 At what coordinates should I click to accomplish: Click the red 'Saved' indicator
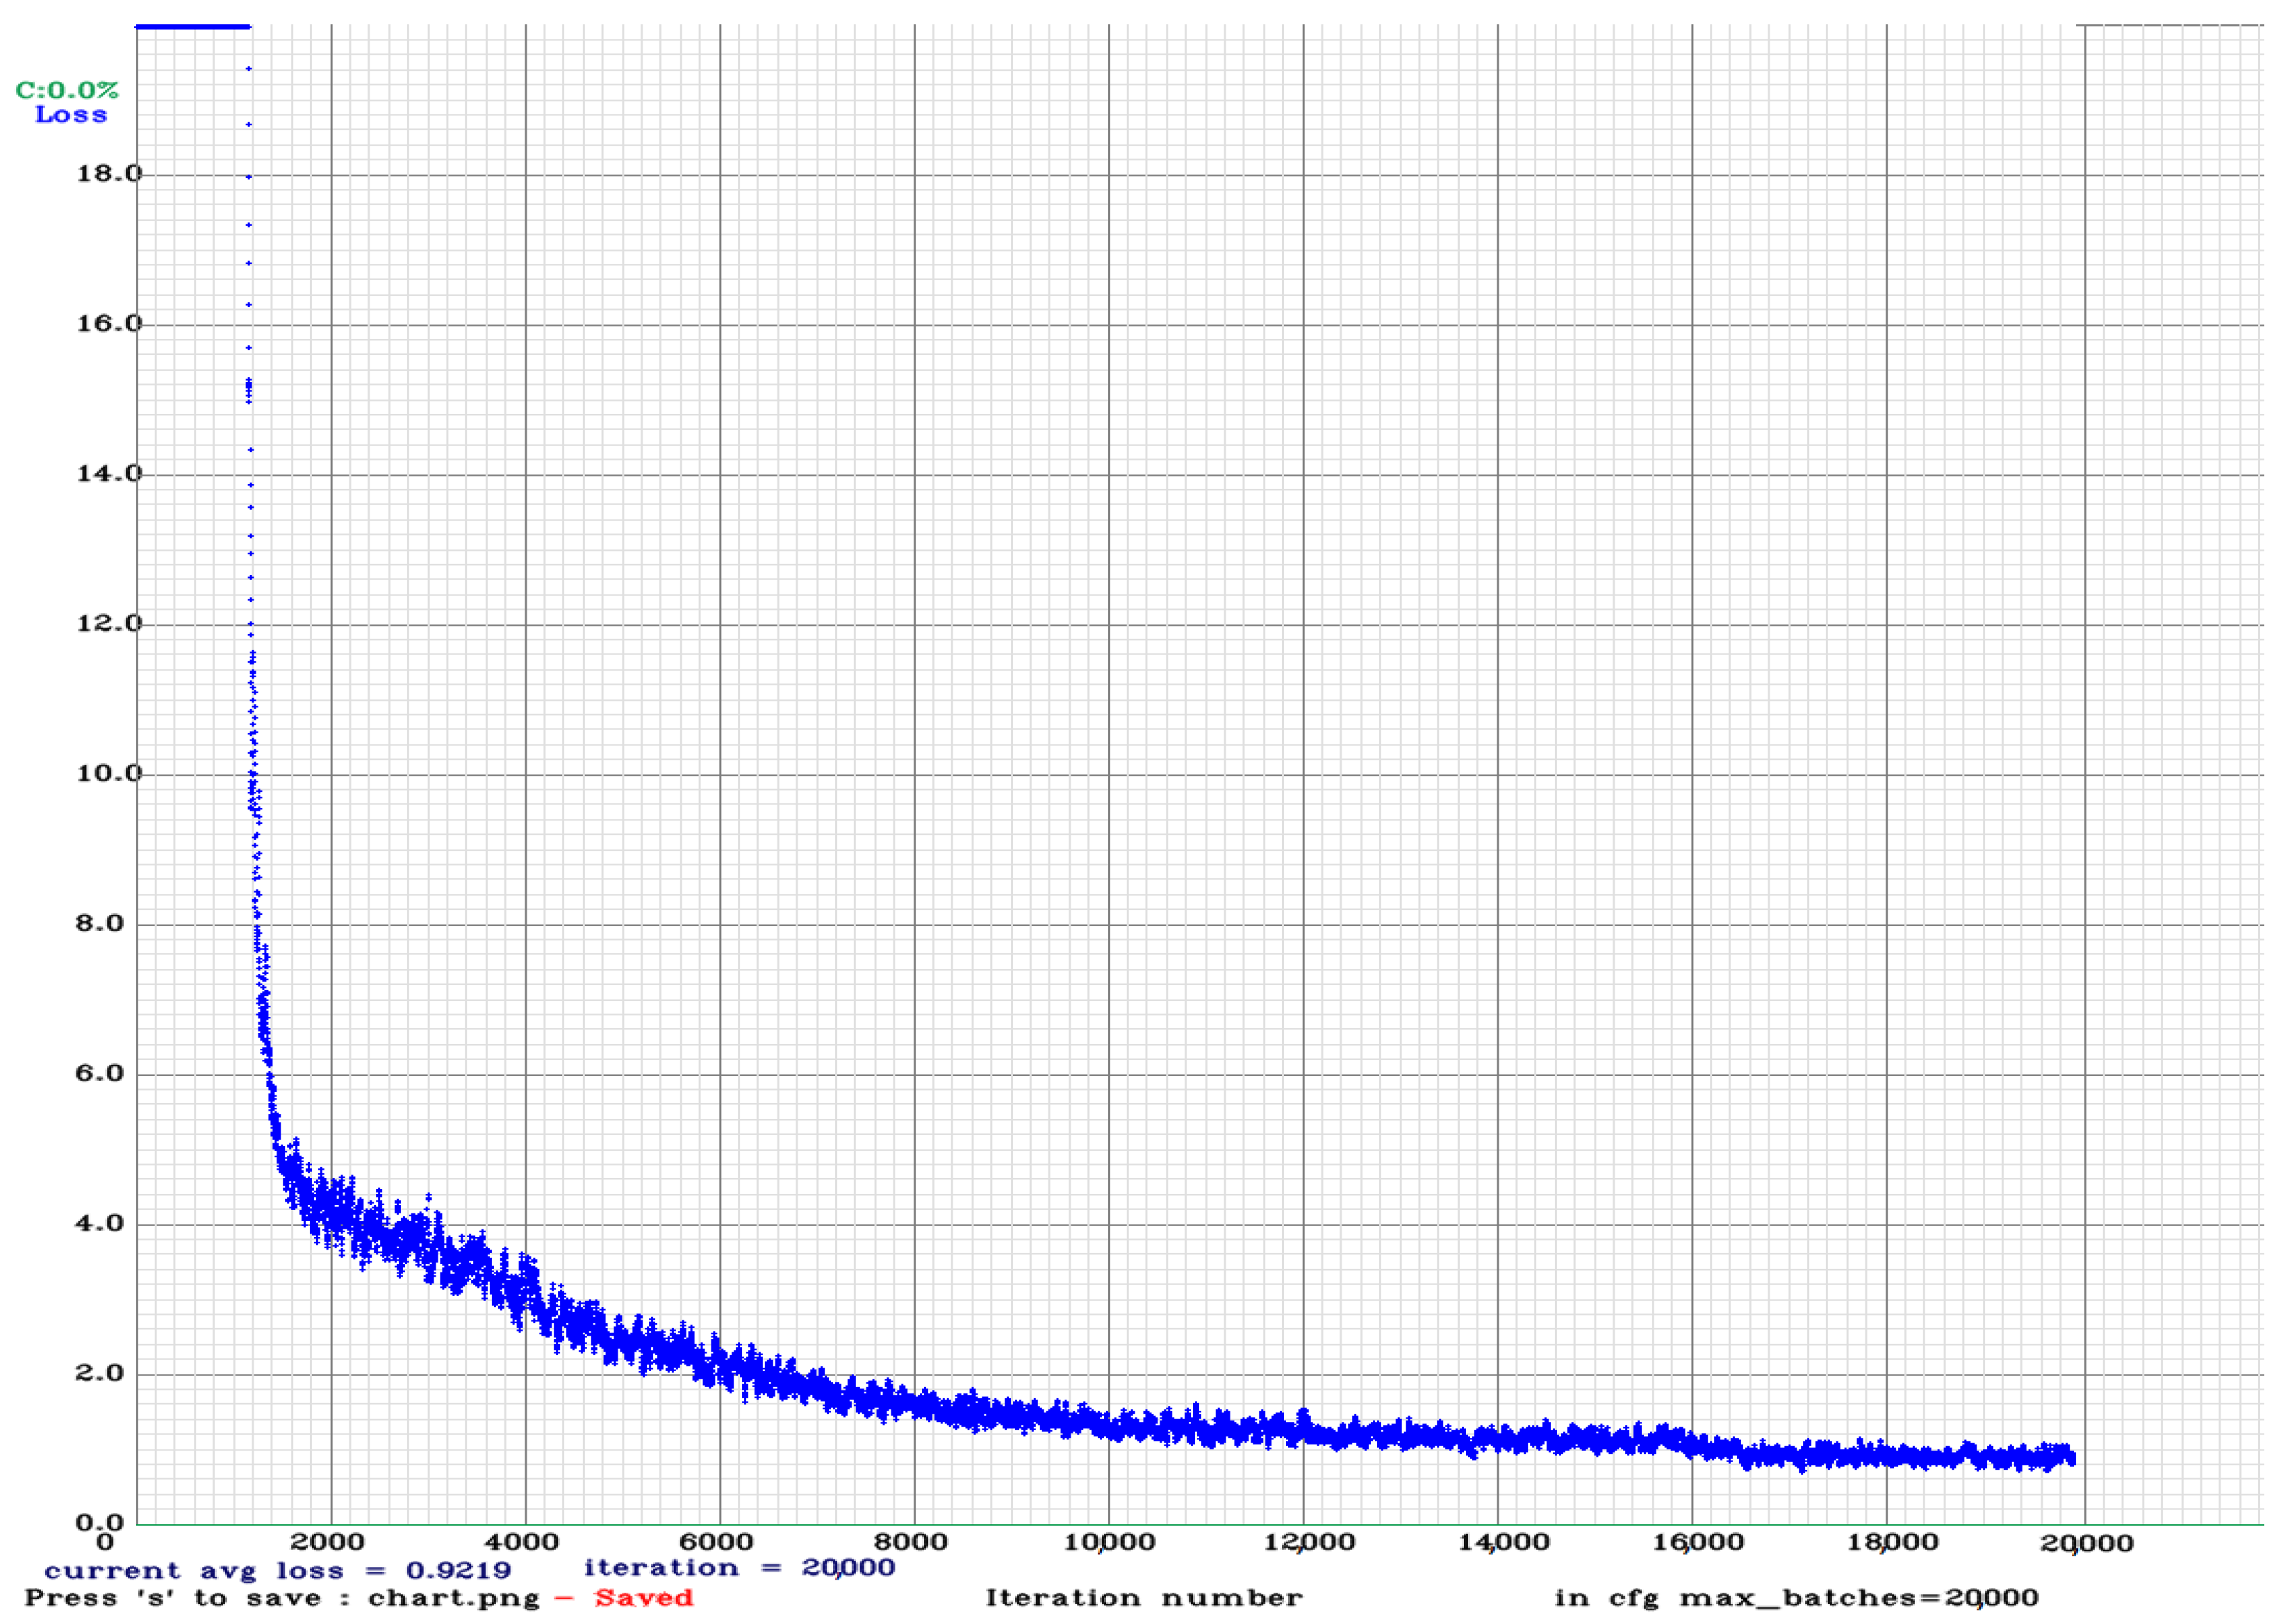[x=643, y=1598]
